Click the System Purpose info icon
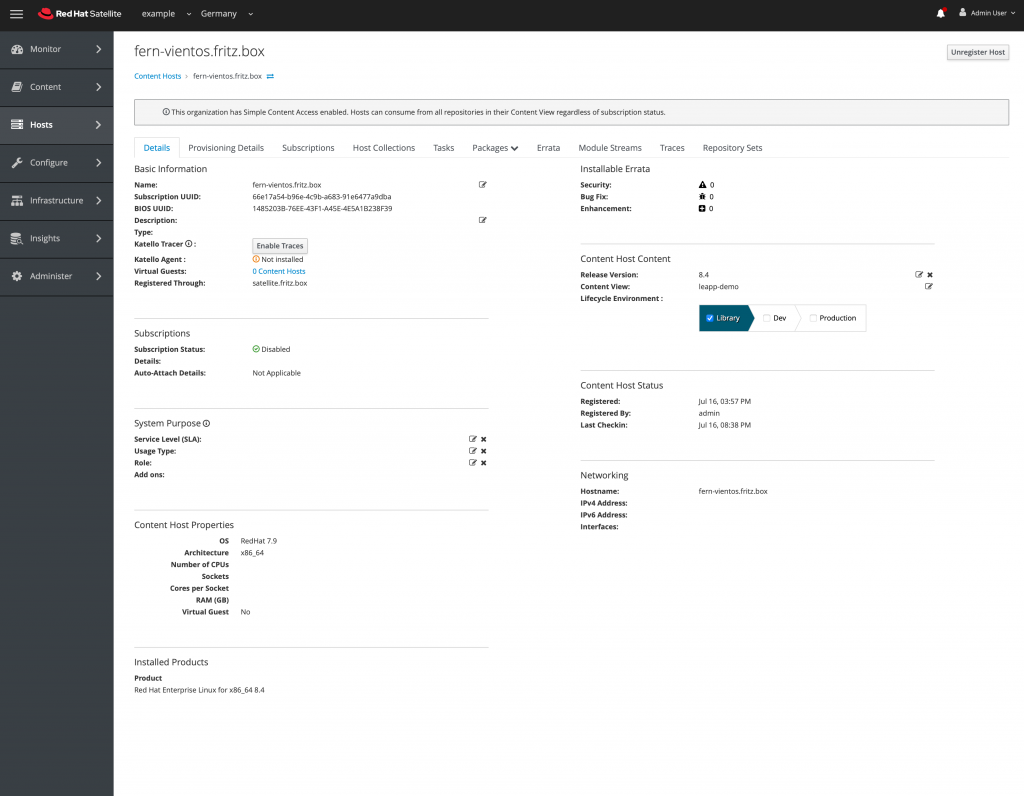This screenshot has width=1024, height=796. (x=206, y=424)
